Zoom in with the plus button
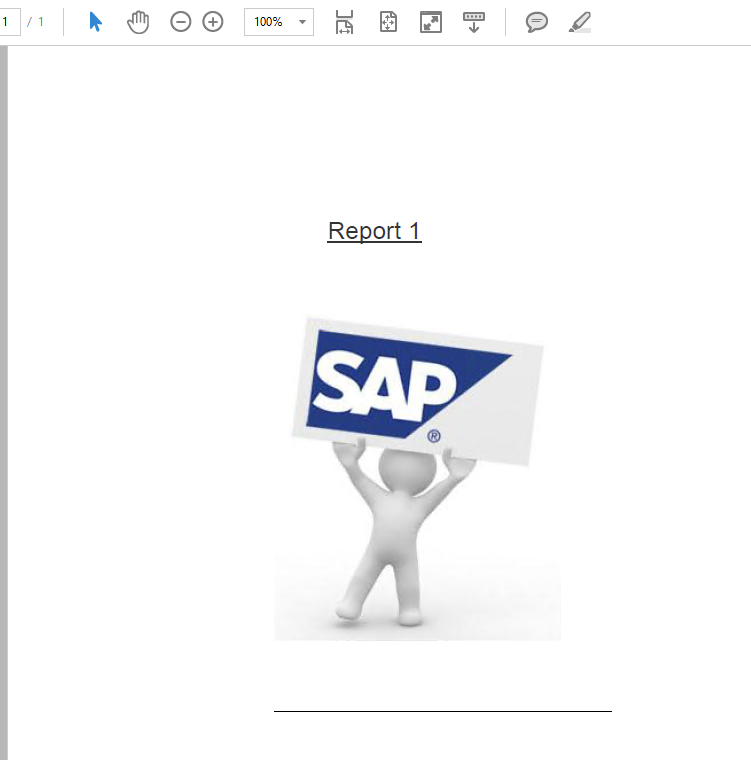The height and width of the screenshot is (760, 751). coord(213,21)
